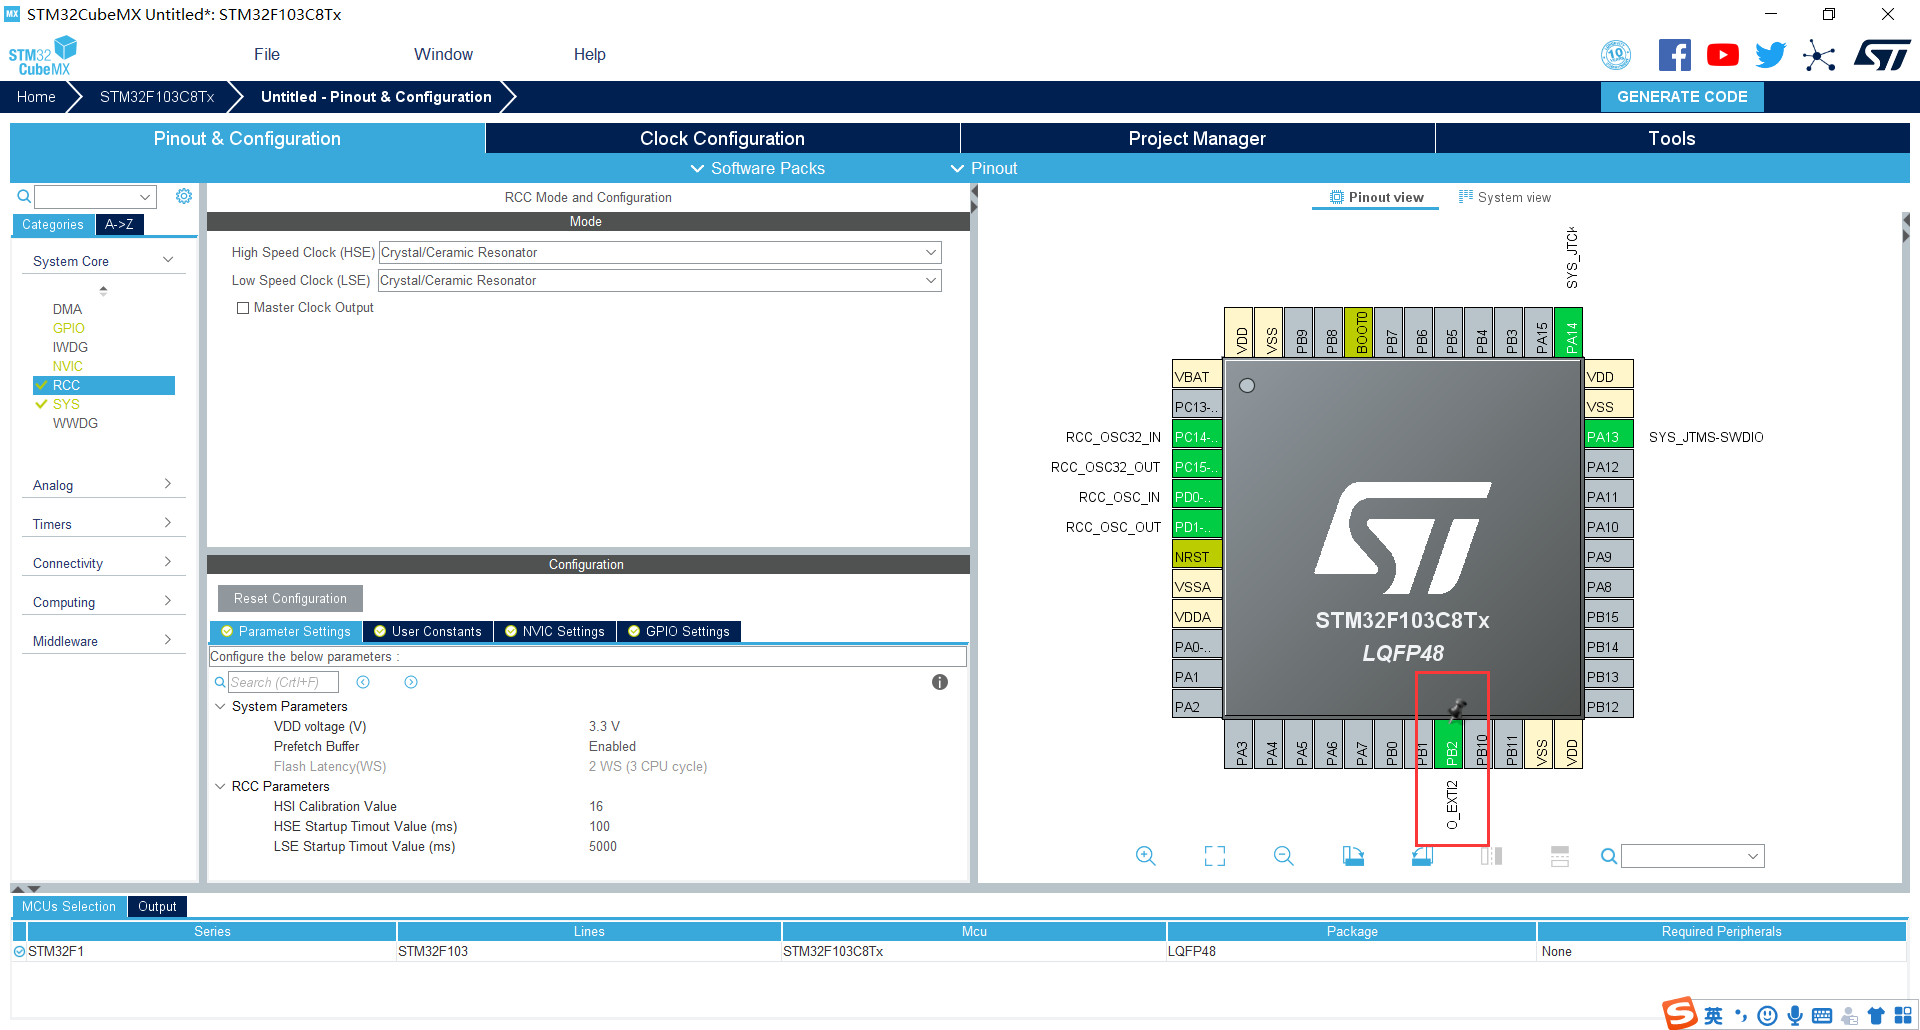Image resolution: width=1920 pixels, height=1030 pixels.
Task: Click the fit-to-screen pinout icon
Action: click(x=1215, y=856)
